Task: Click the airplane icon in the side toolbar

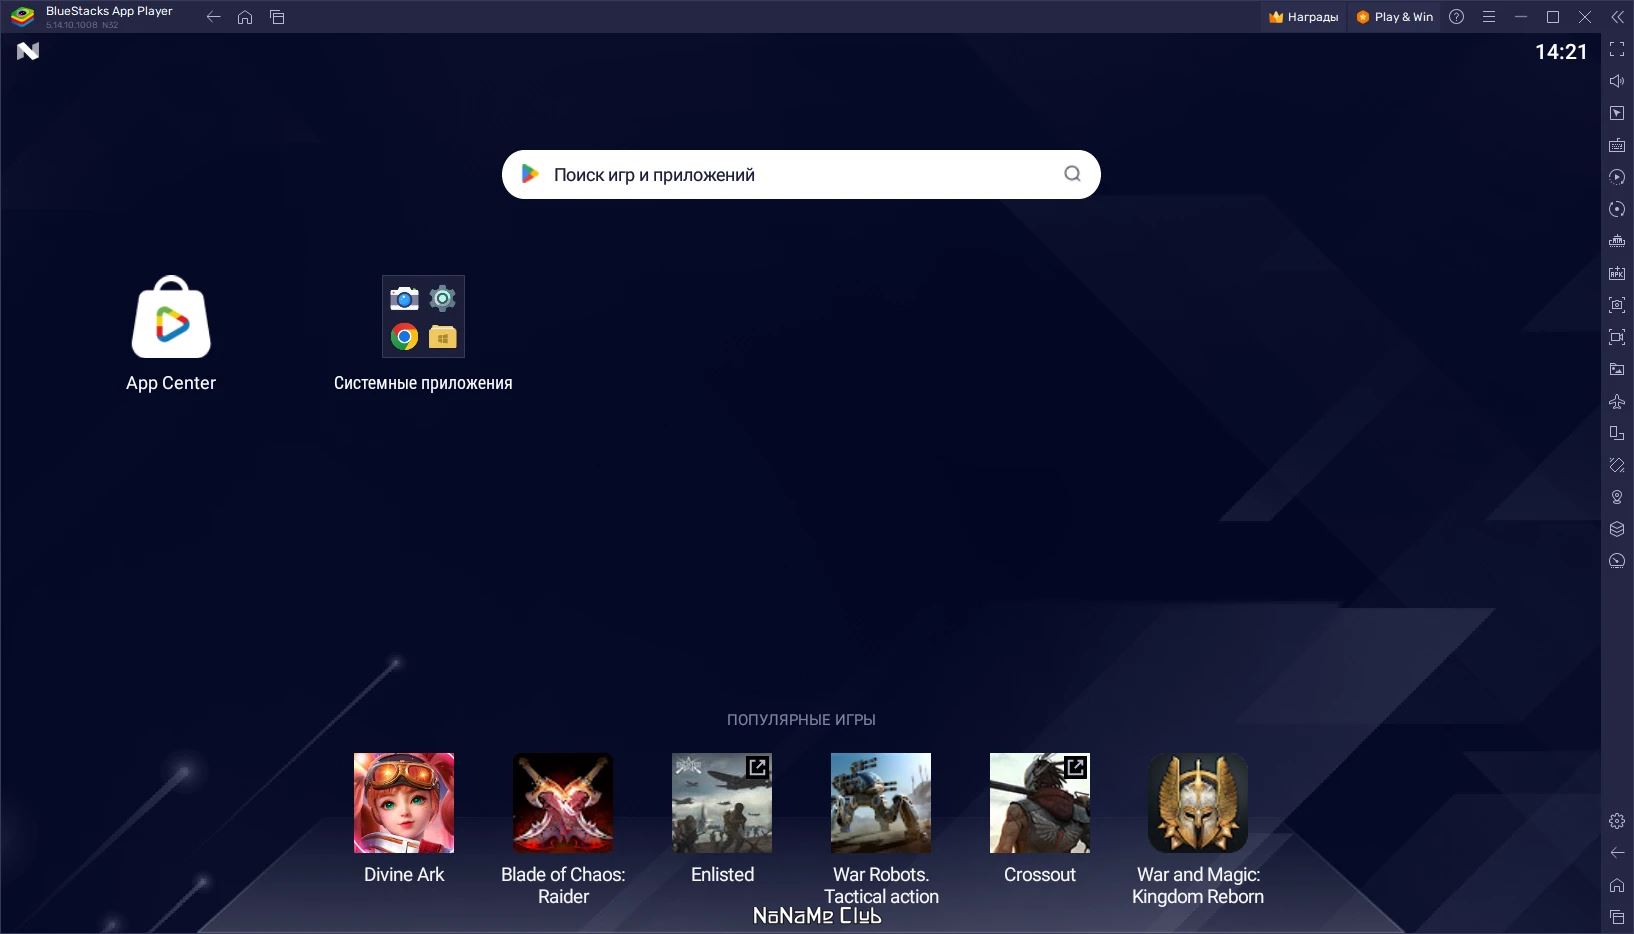Action: tap(1617, 401)
